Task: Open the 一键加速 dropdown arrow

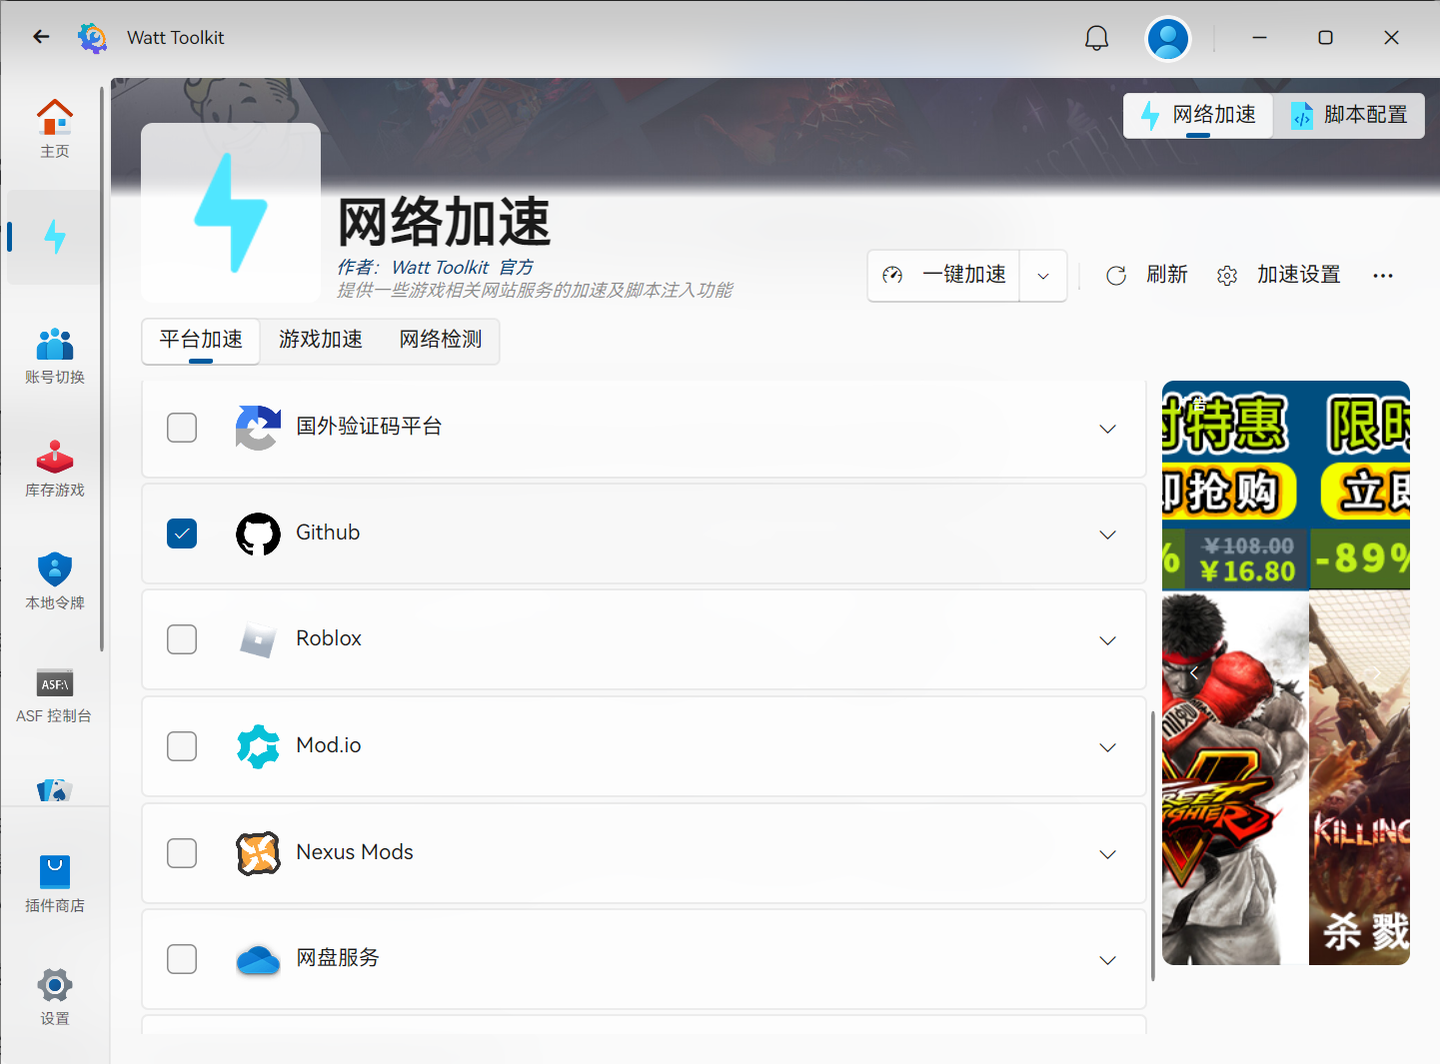Action: point(1043,275)
